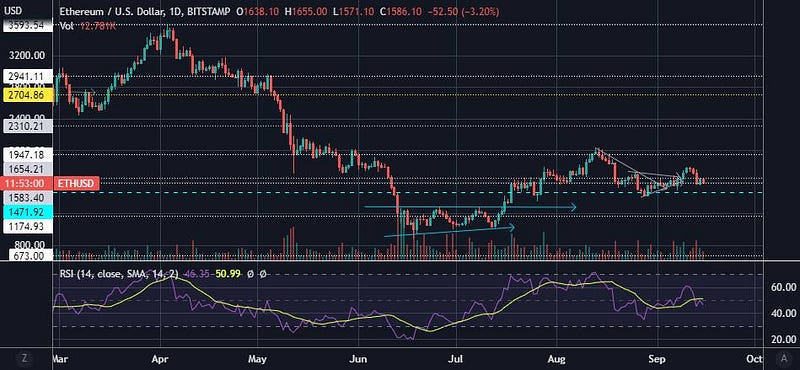Click the 2310.21 price level label
The height and width of the screenshot is (370, 800).
pyautogui.click(x=28, y=125)
